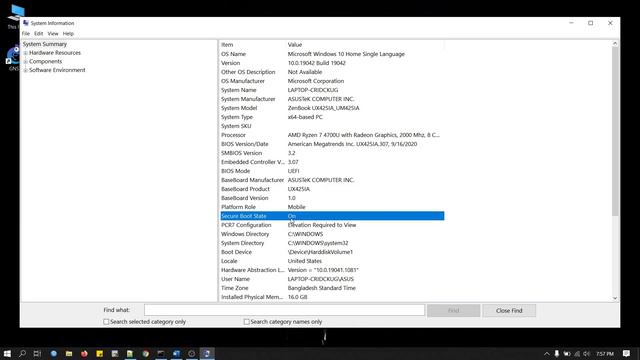Select the Boot Device row
640x360 pixels.
tap(332, 252)
